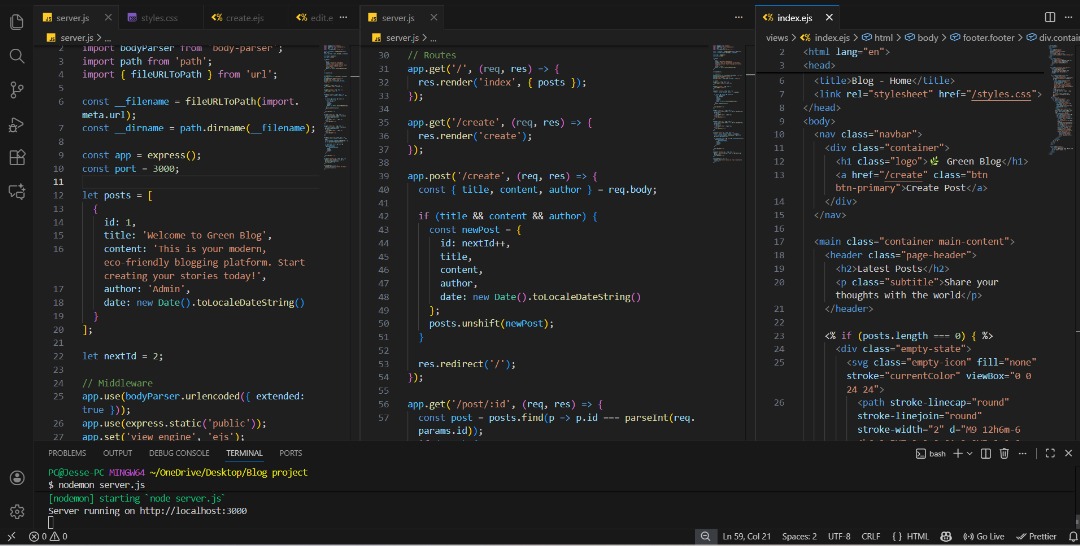The width and height of the screenshot is (1080, 546).
Task: Open more actions for index.ejs editor group
Action: pos(1068,17)
